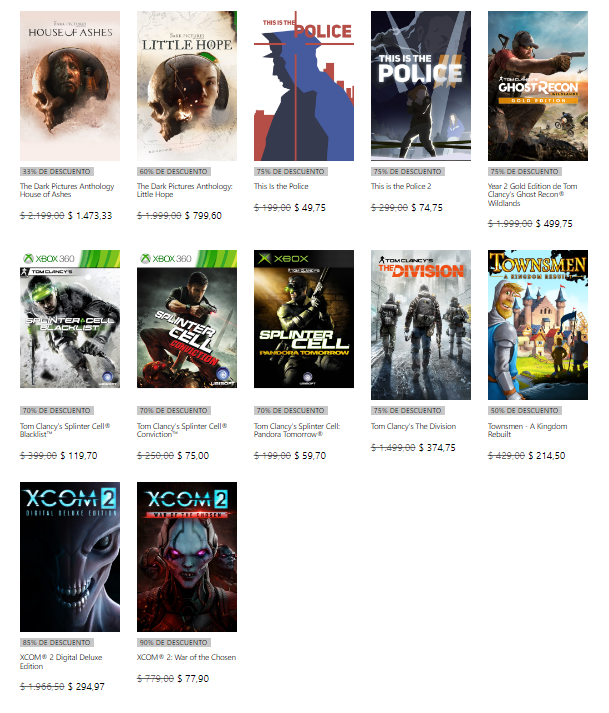Open Ghost Recon Wildlands Gold Edition cover

click(x=538, y=86)
